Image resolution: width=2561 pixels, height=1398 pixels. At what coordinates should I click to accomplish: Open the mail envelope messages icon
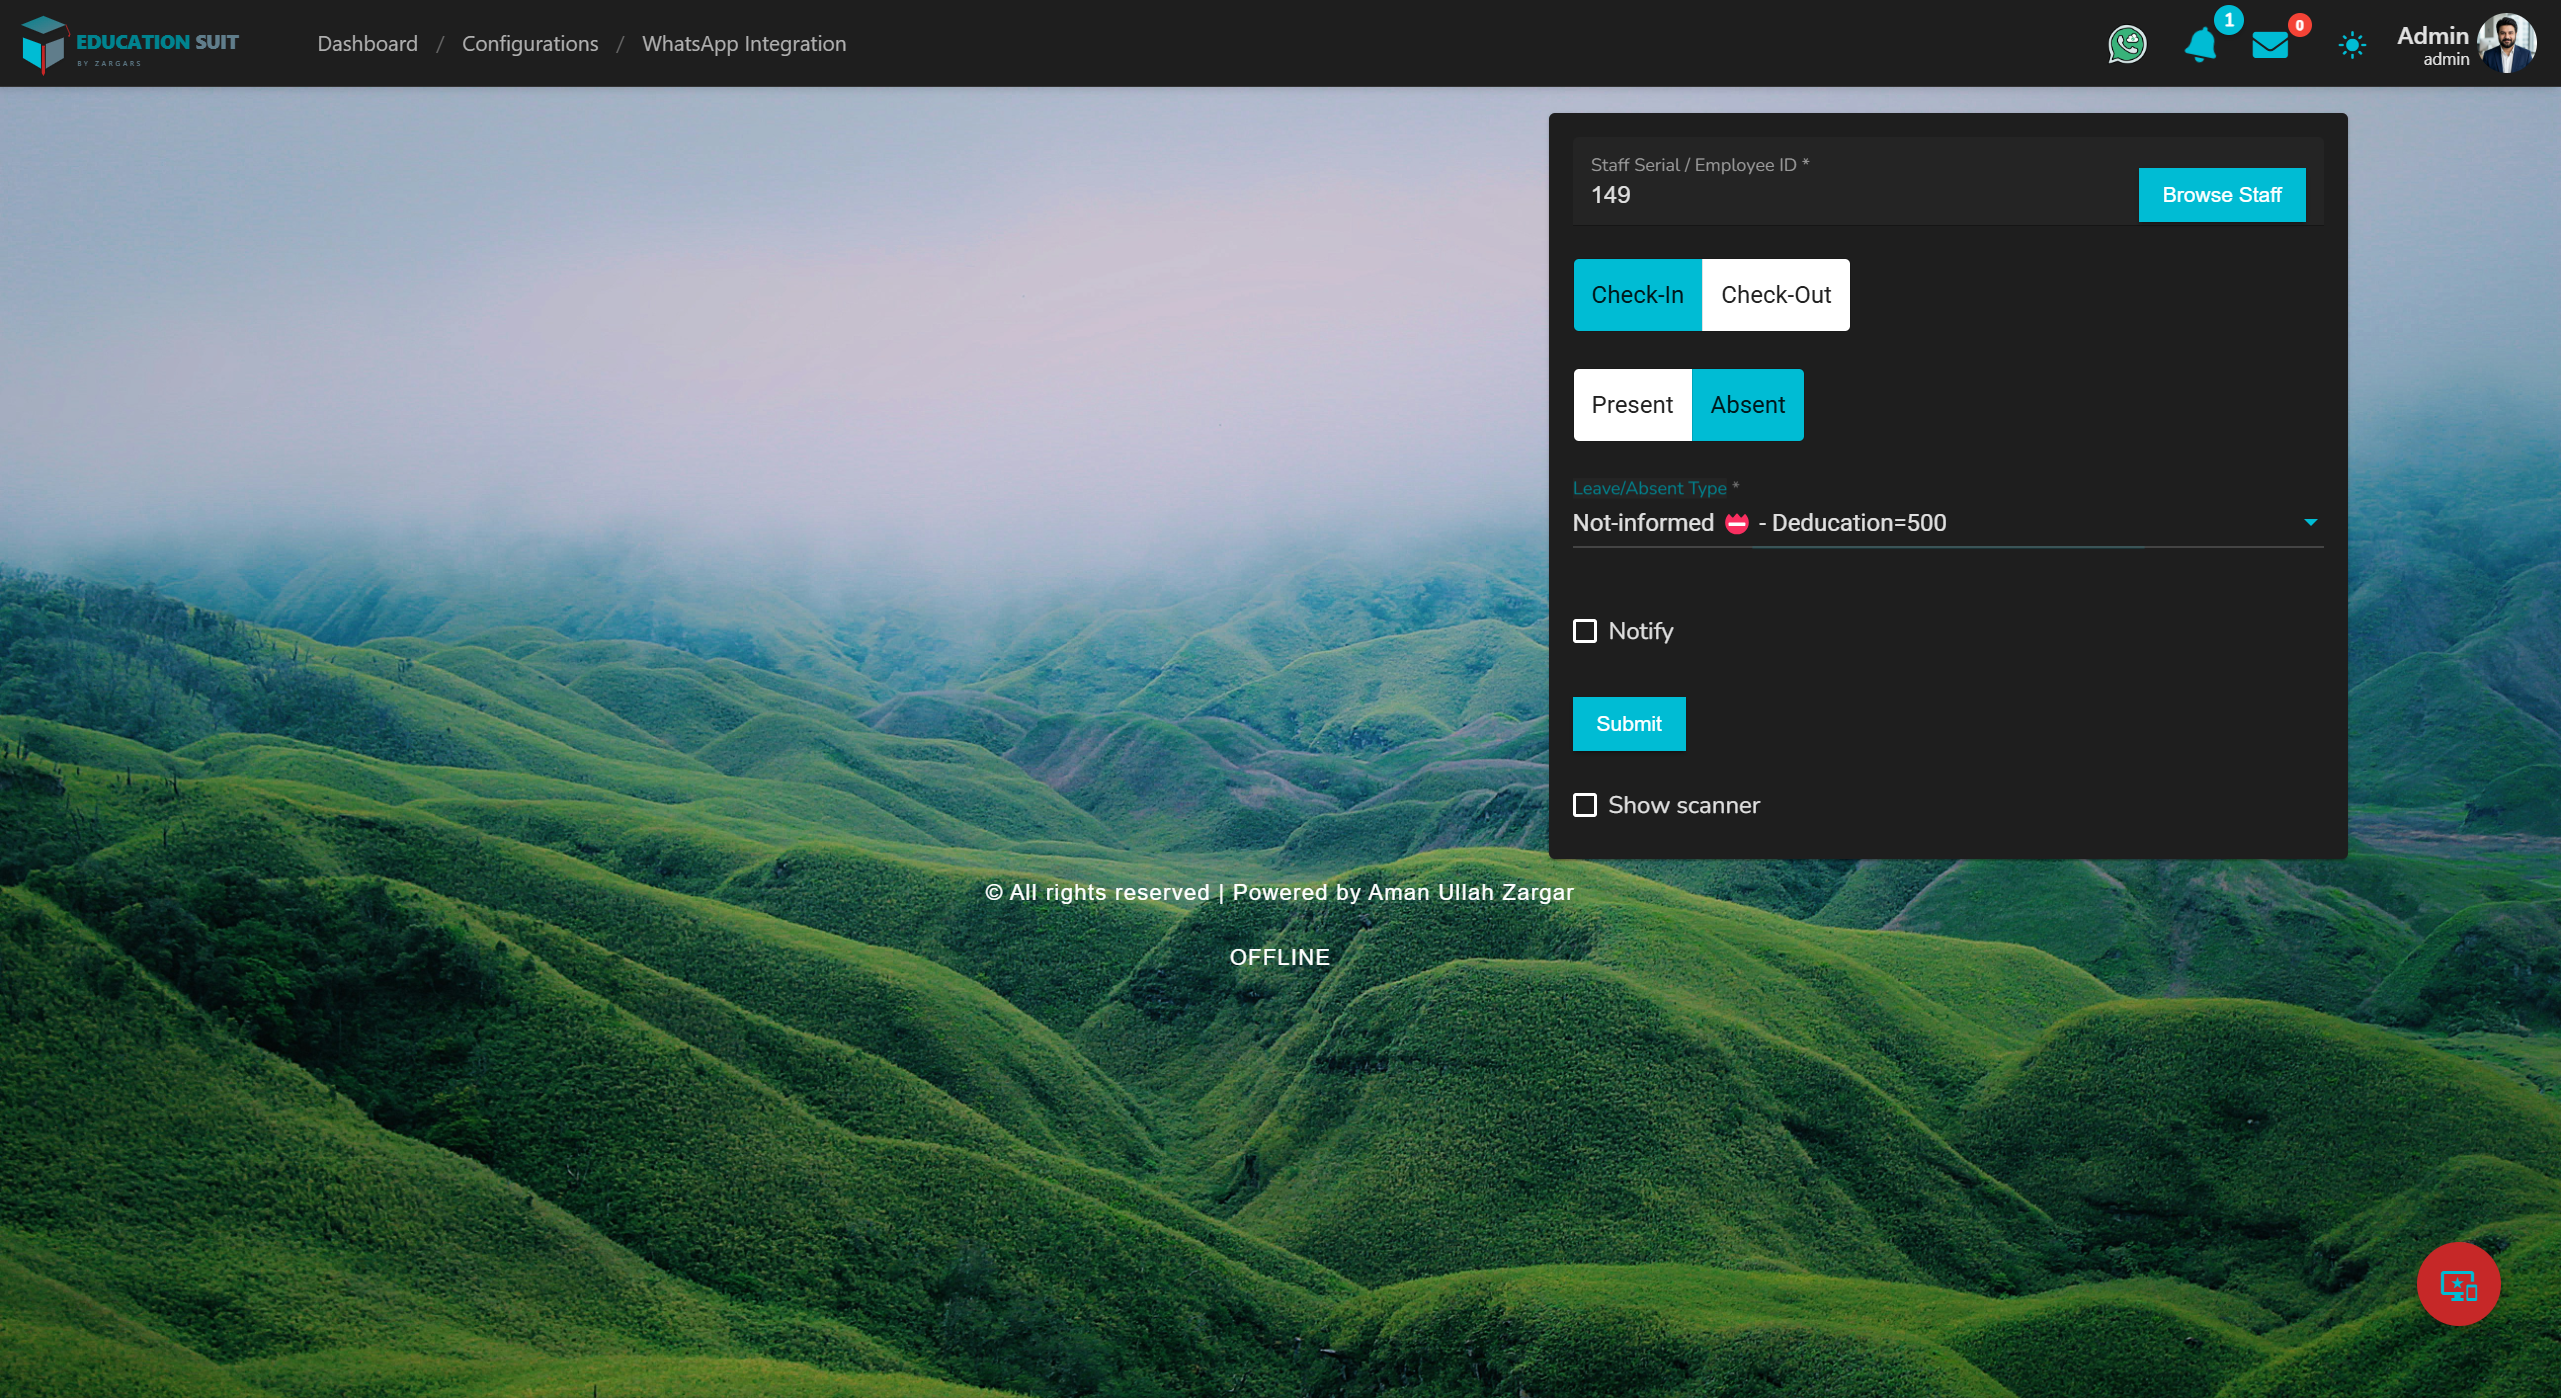point(2270,45)
